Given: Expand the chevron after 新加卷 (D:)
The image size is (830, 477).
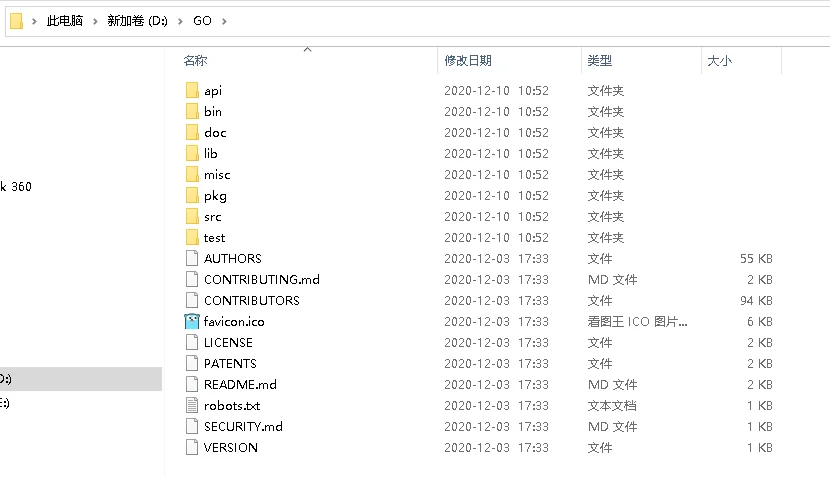Looking at the screenshot, I should (x=181, y=21).
